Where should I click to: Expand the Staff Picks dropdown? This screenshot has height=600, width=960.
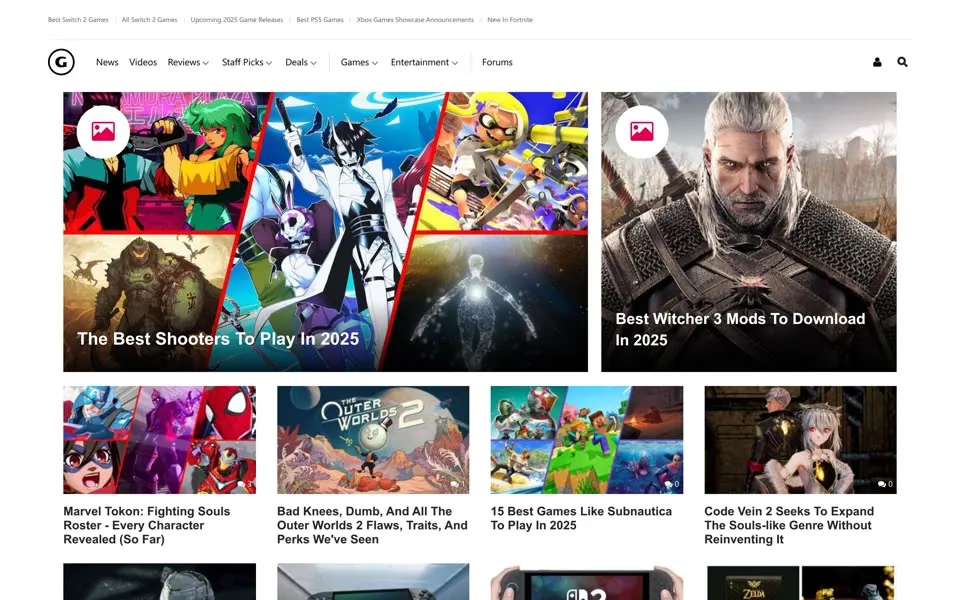(247, 62)
